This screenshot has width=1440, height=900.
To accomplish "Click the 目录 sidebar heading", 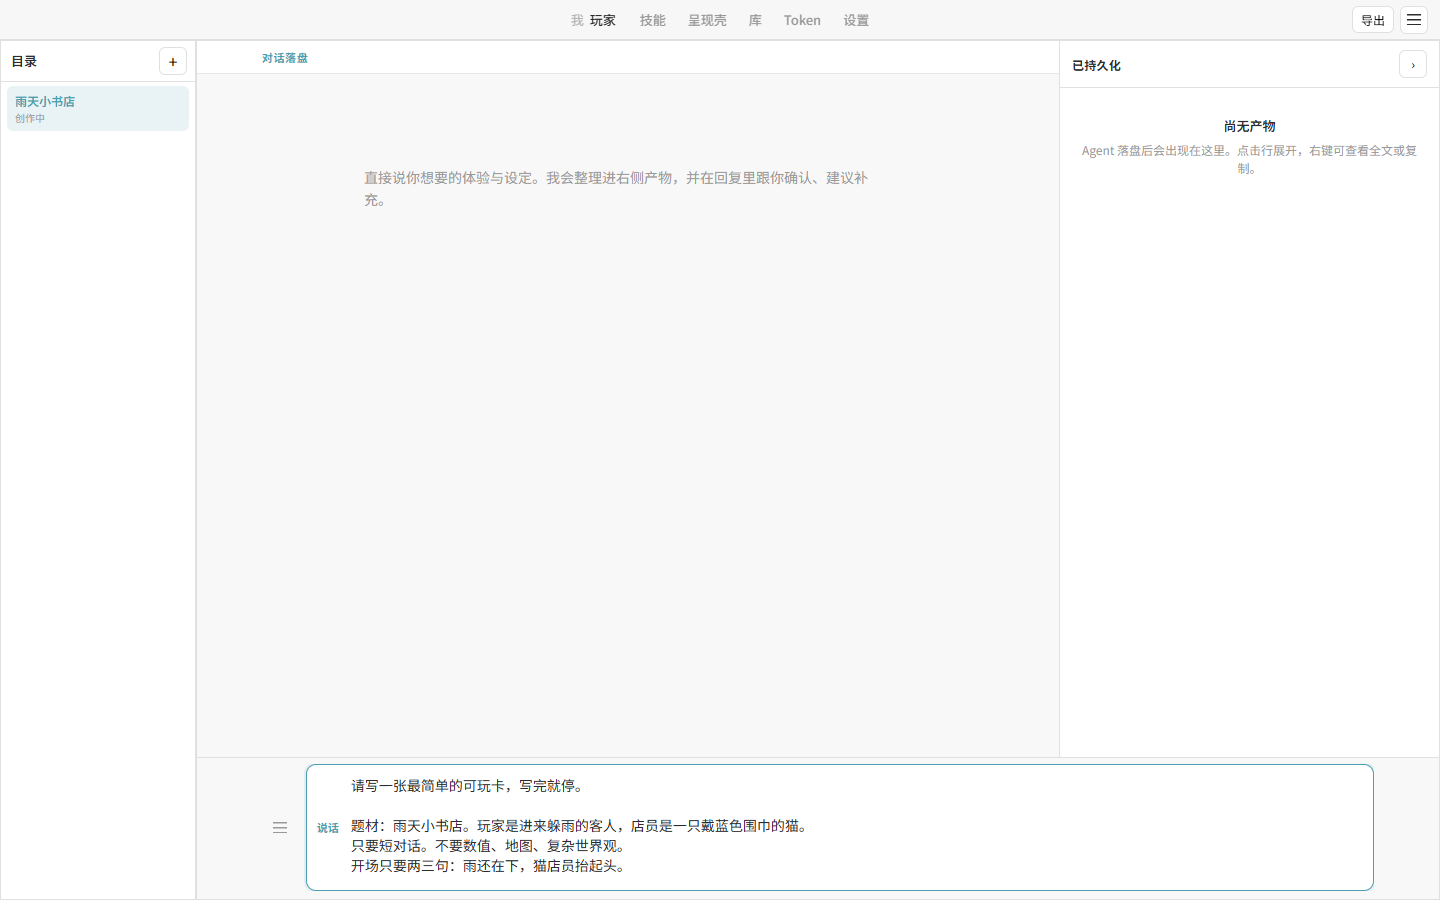I will coord(24,62).
